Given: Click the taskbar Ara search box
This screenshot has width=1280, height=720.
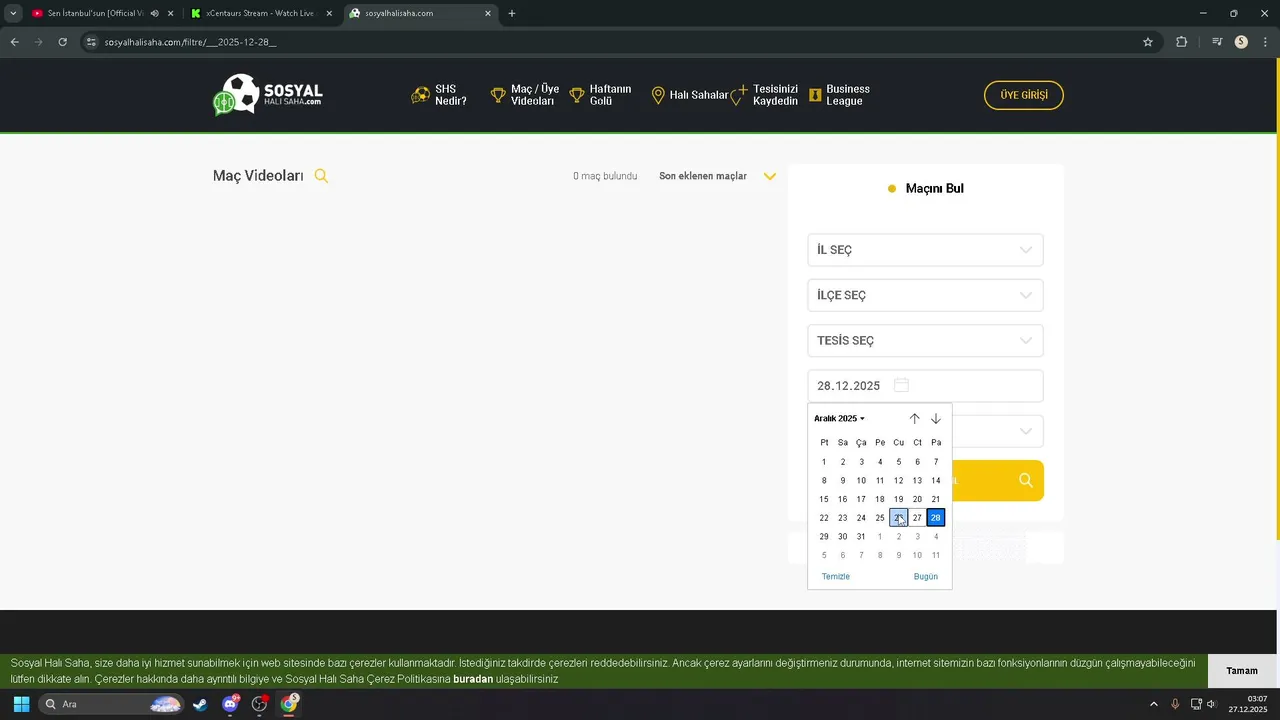Looking at the screenshot, I should click(111, 704).
